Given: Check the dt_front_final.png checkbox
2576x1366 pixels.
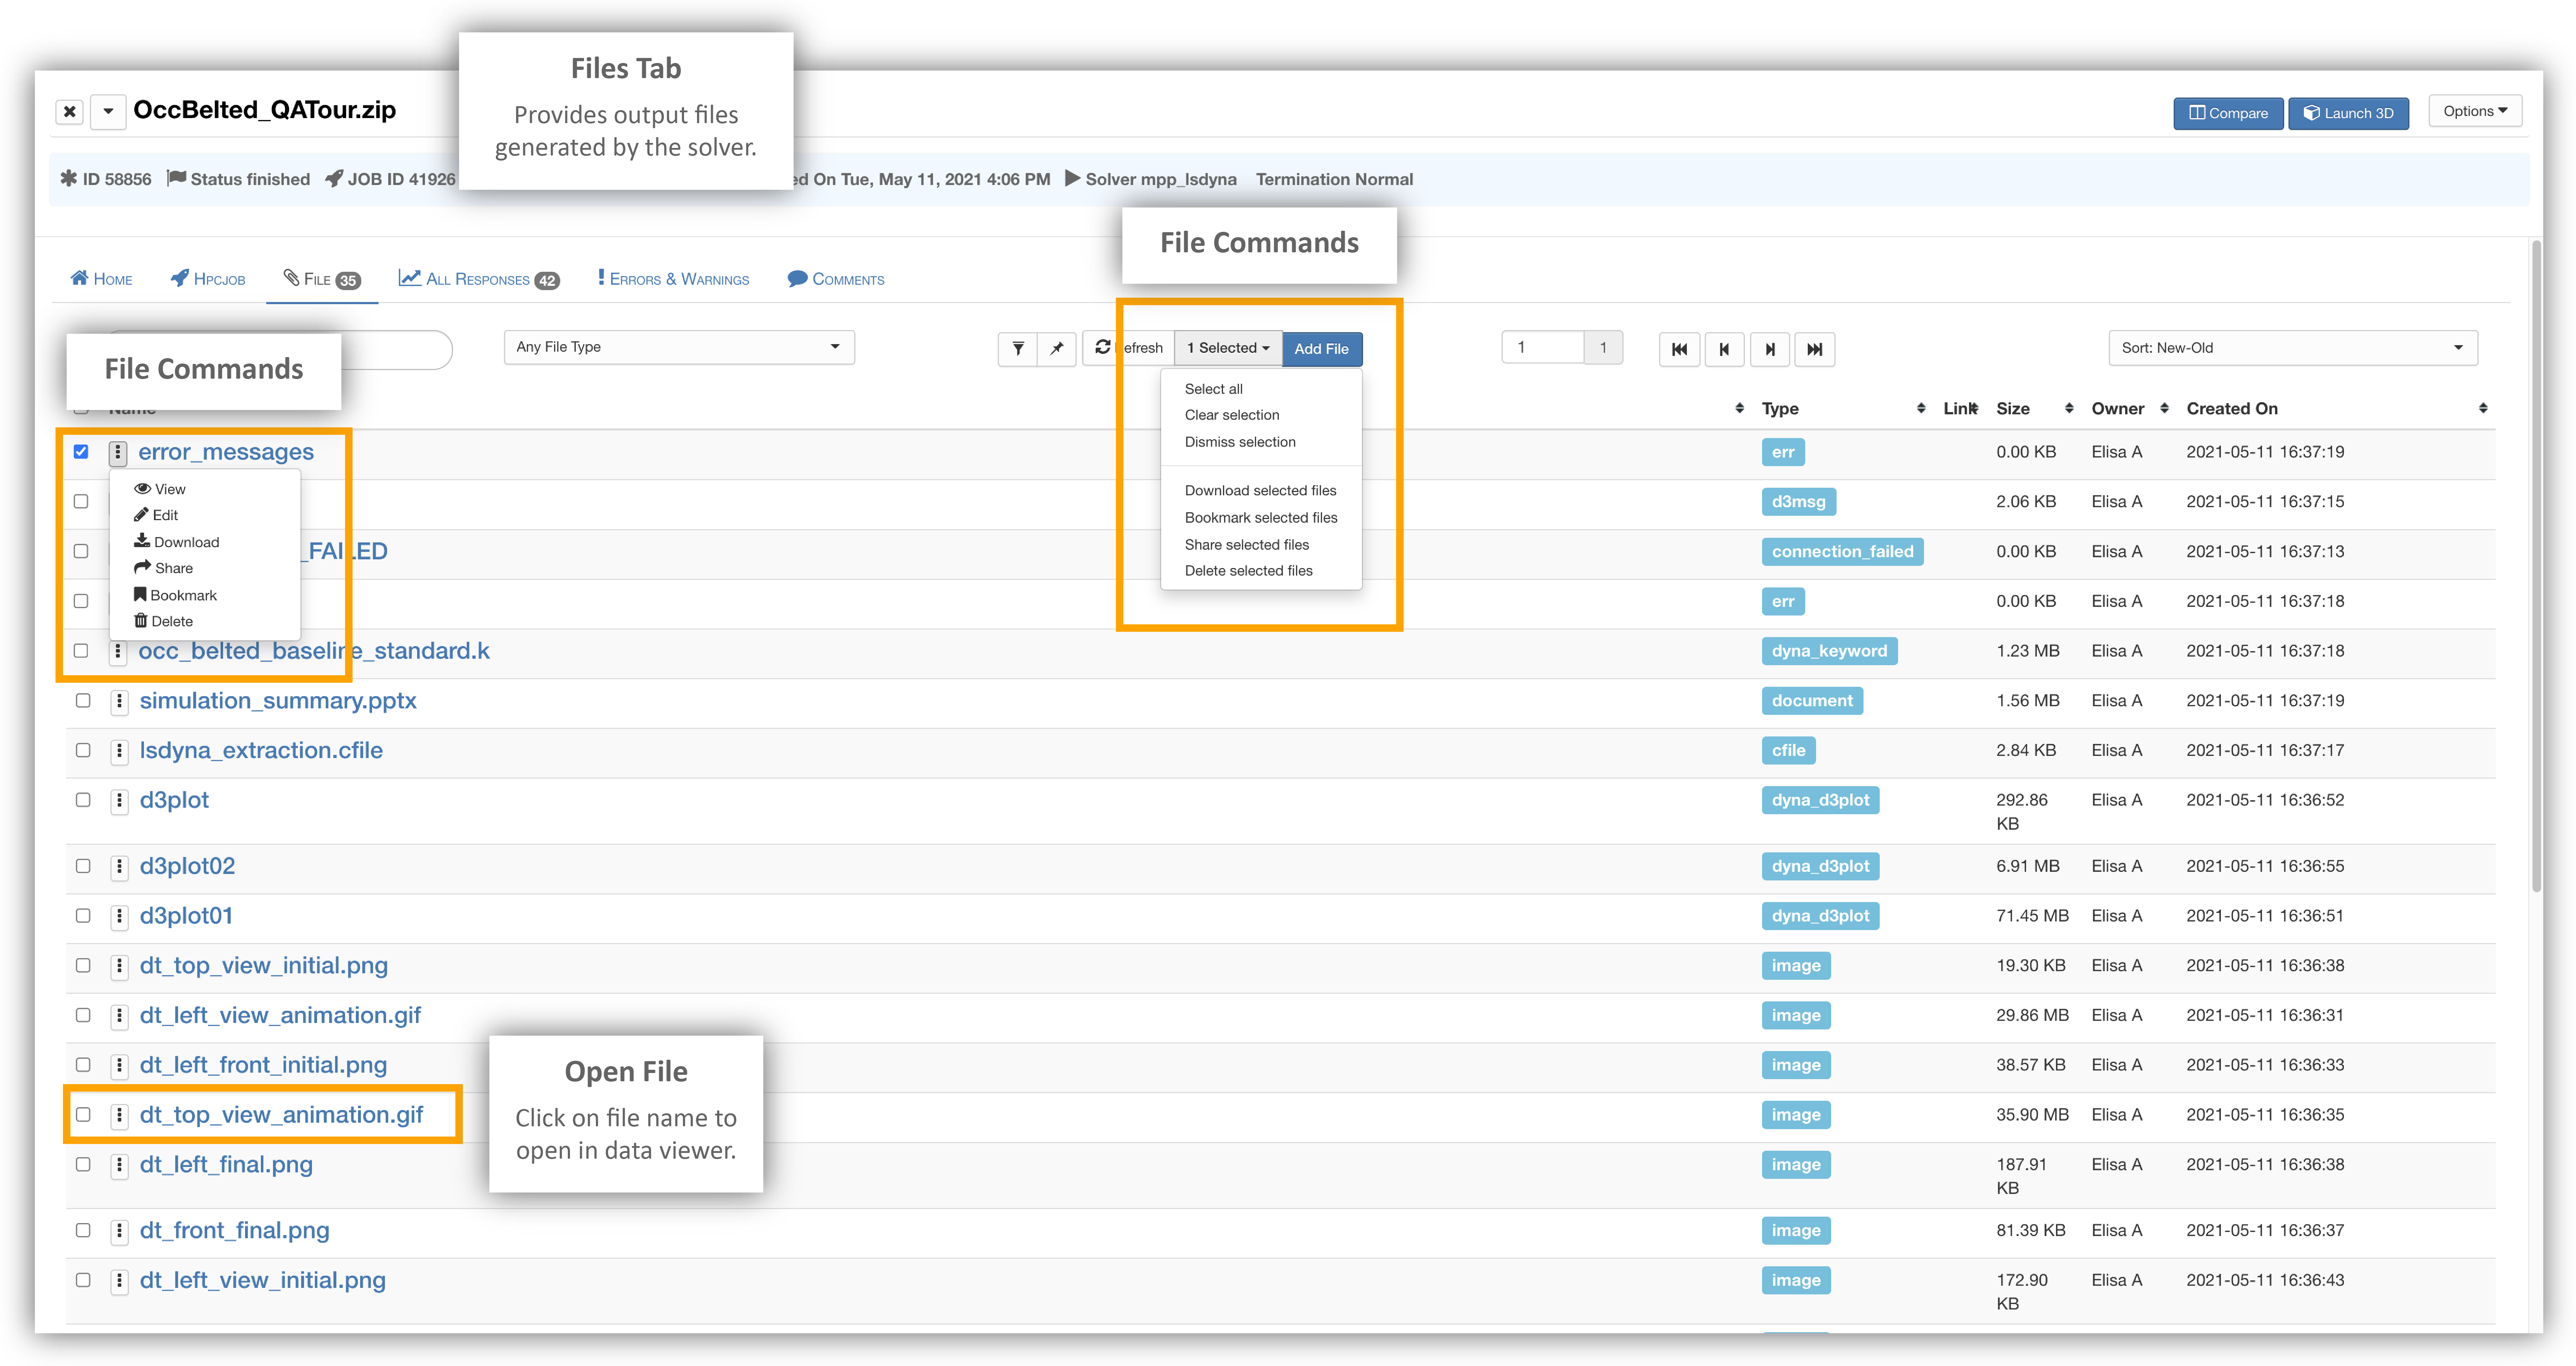Looking at the screenshot, I should click(83, 1230).
